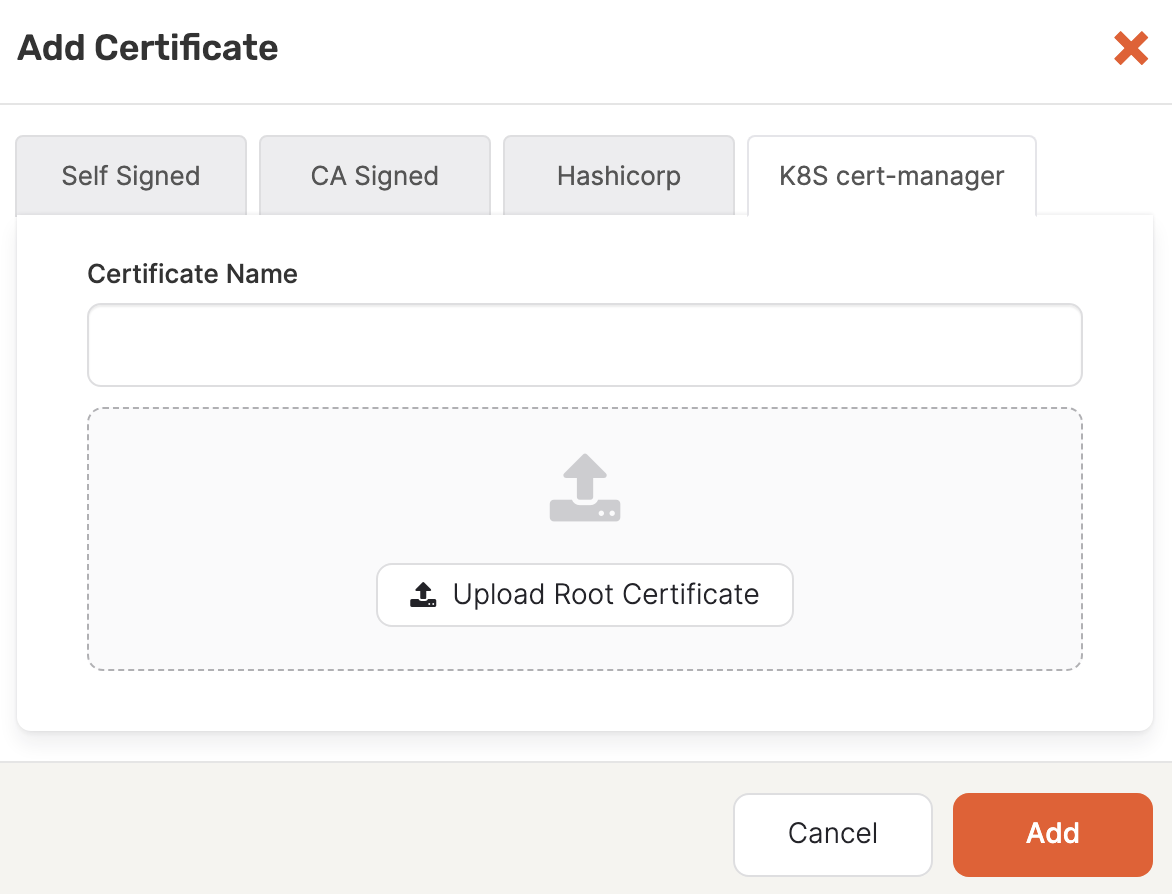The image size is (1172, 894).
Task: Submit the form with the orange Add button
Action: coord(1052,834)
